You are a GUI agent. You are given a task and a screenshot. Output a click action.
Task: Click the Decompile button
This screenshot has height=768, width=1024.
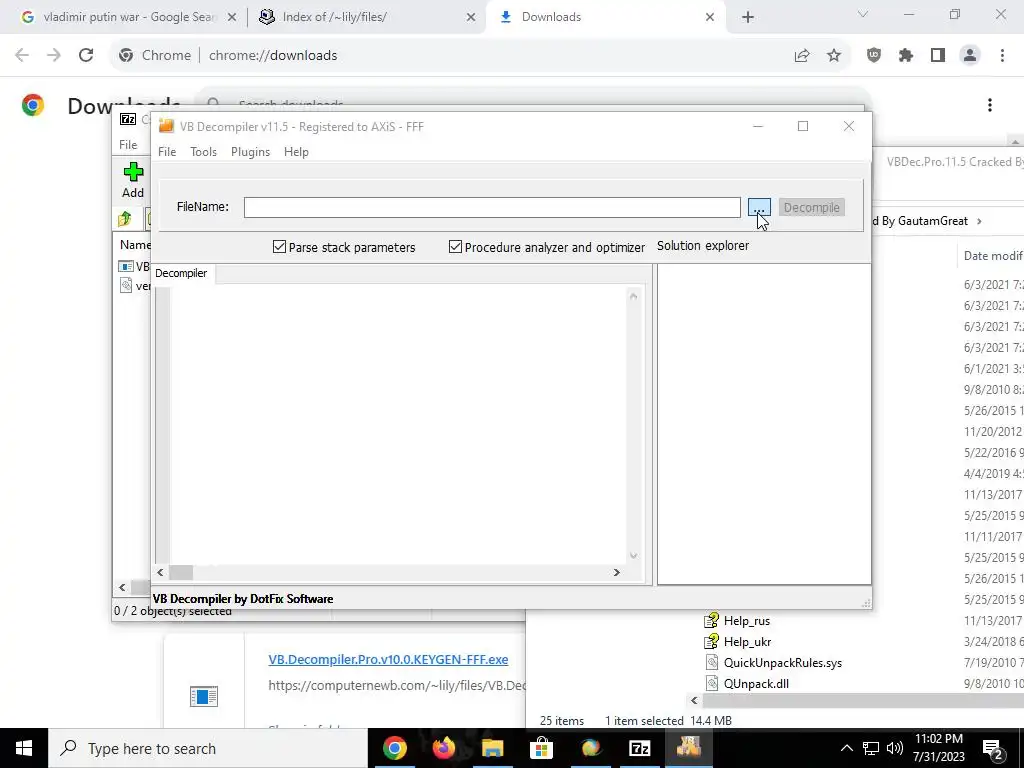pos(811,207)
